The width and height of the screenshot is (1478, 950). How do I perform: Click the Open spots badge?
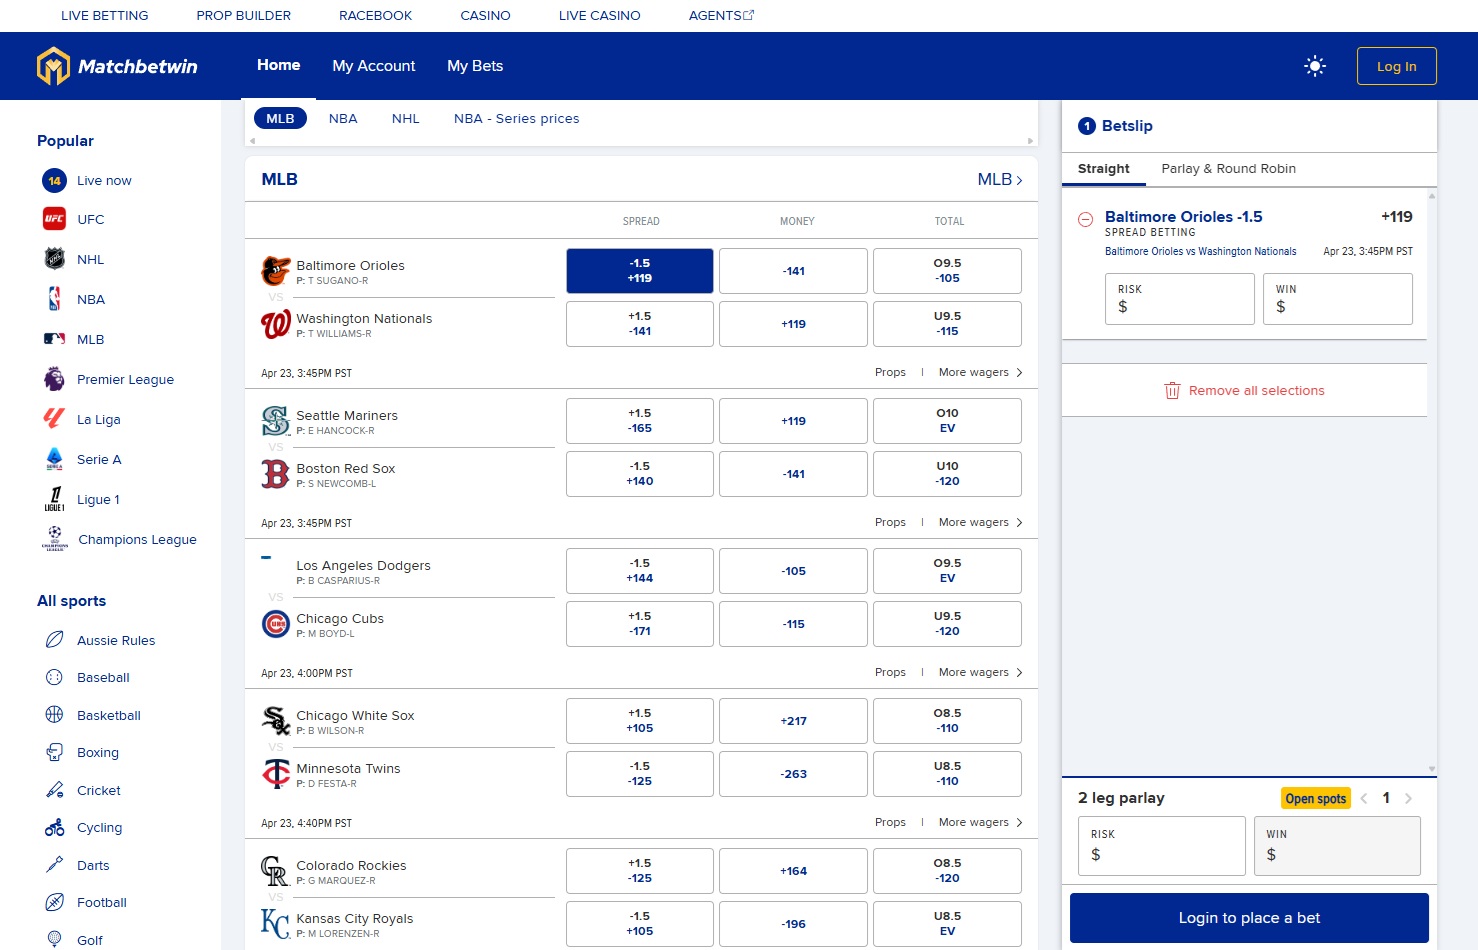point(1316,798)
